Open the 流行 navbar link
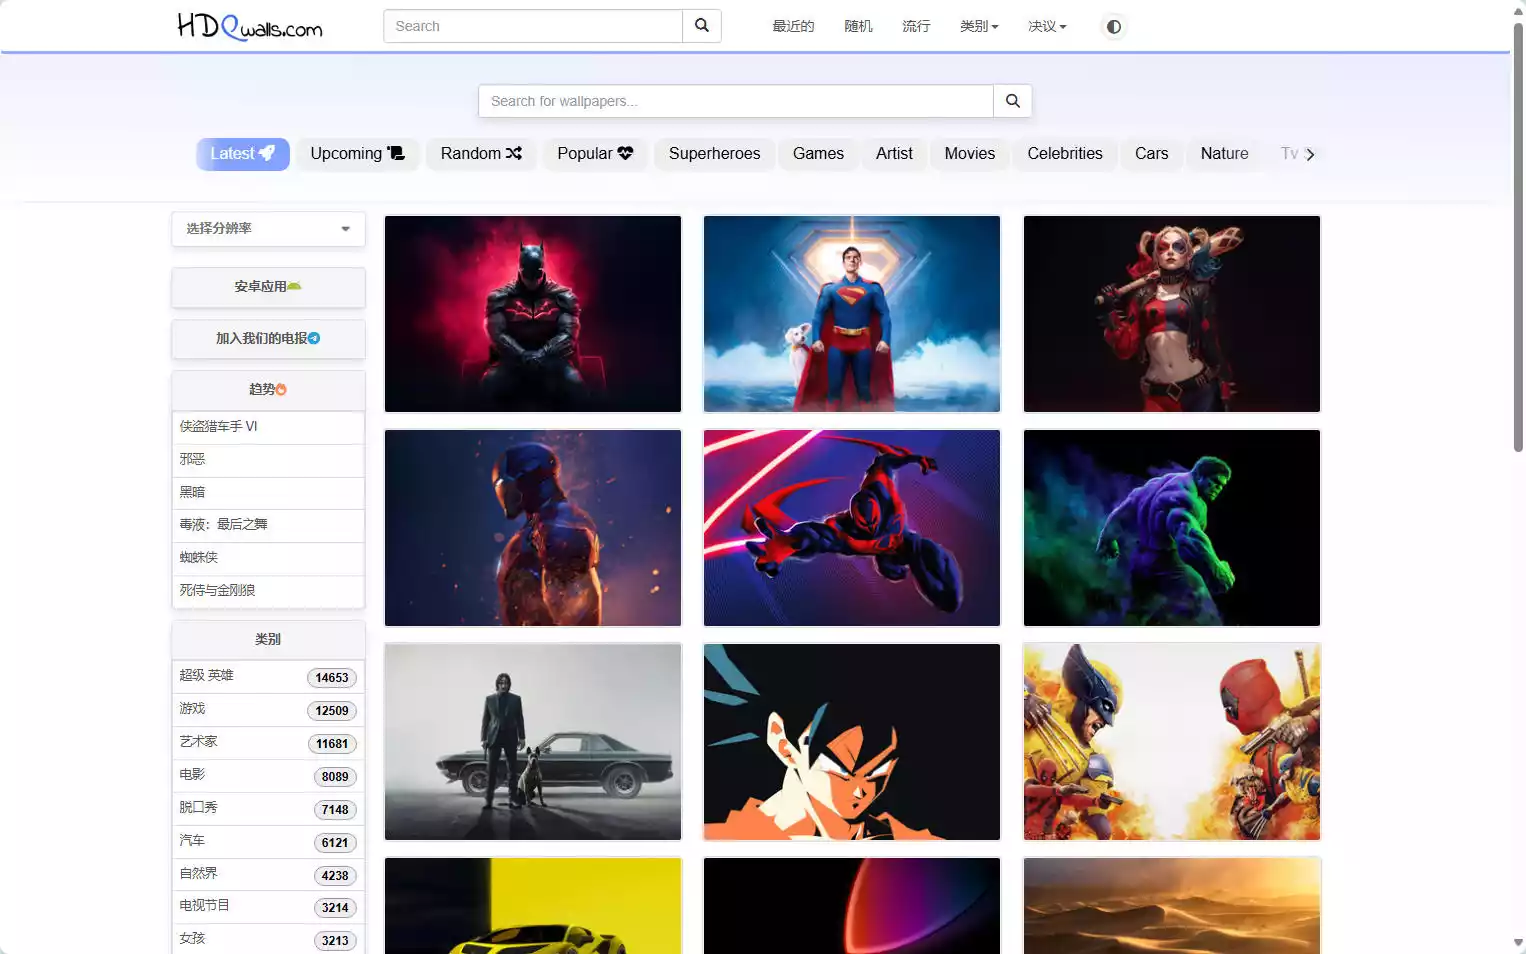The height and width of the screenshot is (954, 1526). click(916, 27)
